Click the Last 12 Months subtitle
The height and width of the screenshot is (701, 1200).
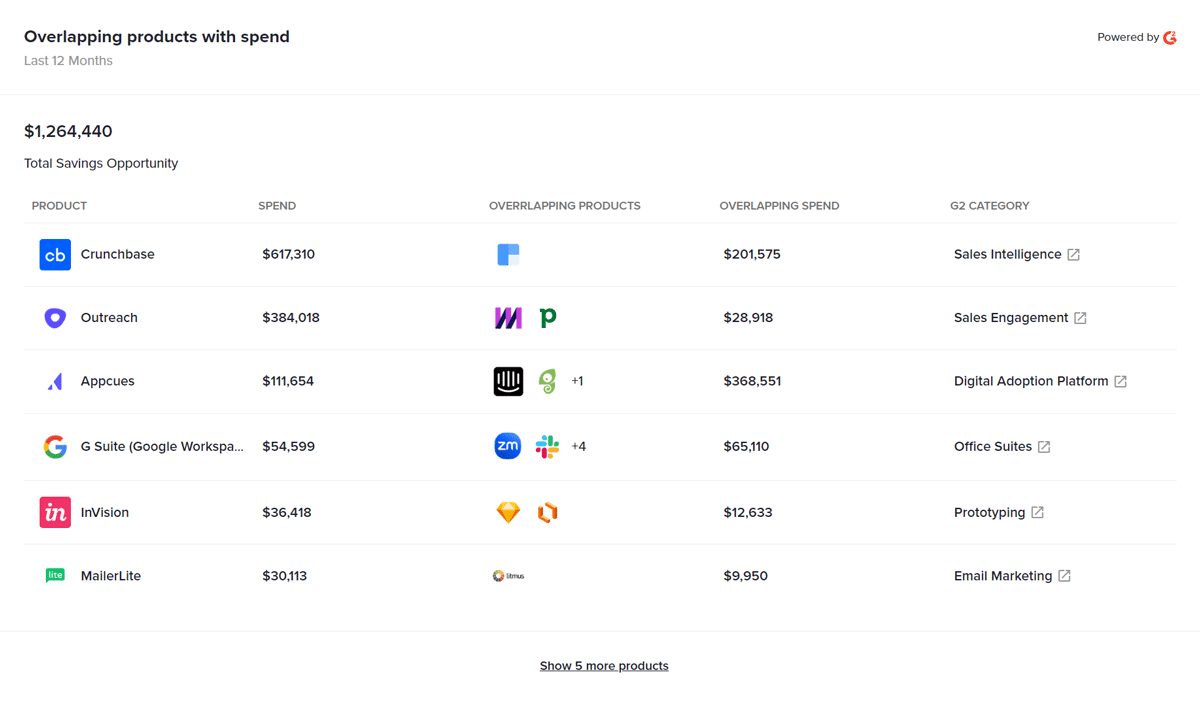pyautogui.click(x=68, y=61)
